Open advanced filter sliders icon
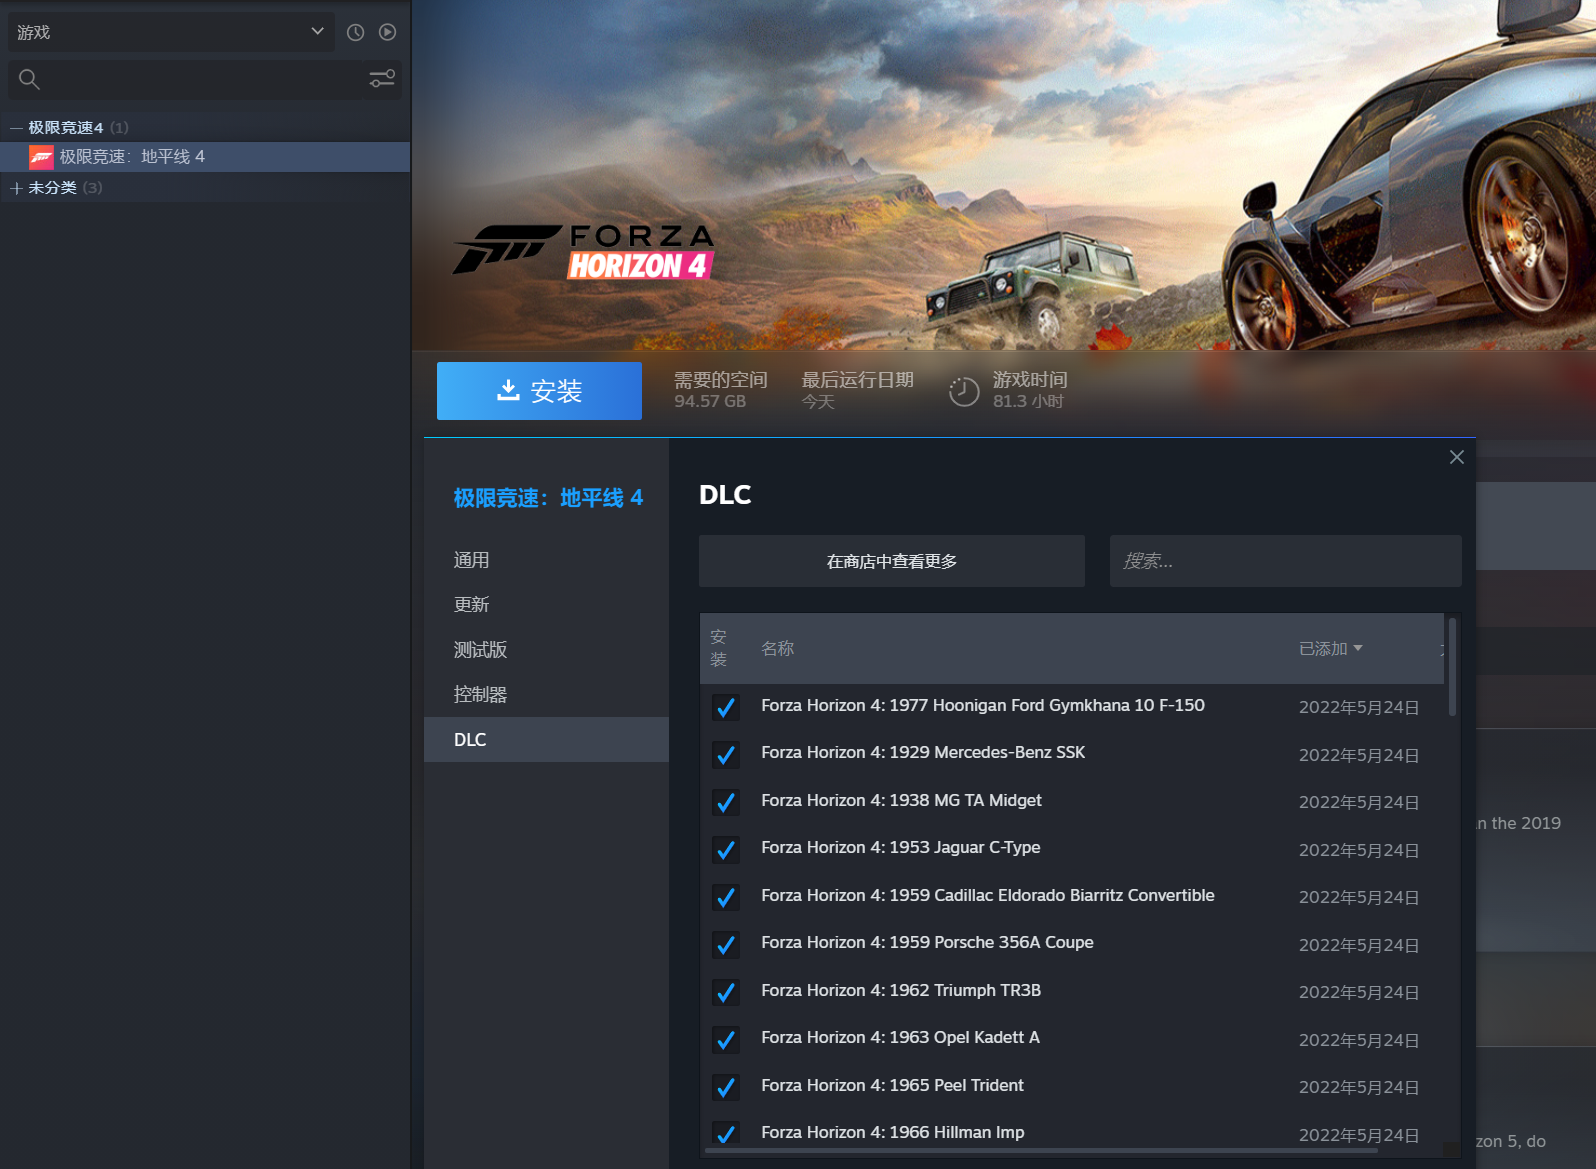The image size is (1596, 1169). 382,78
